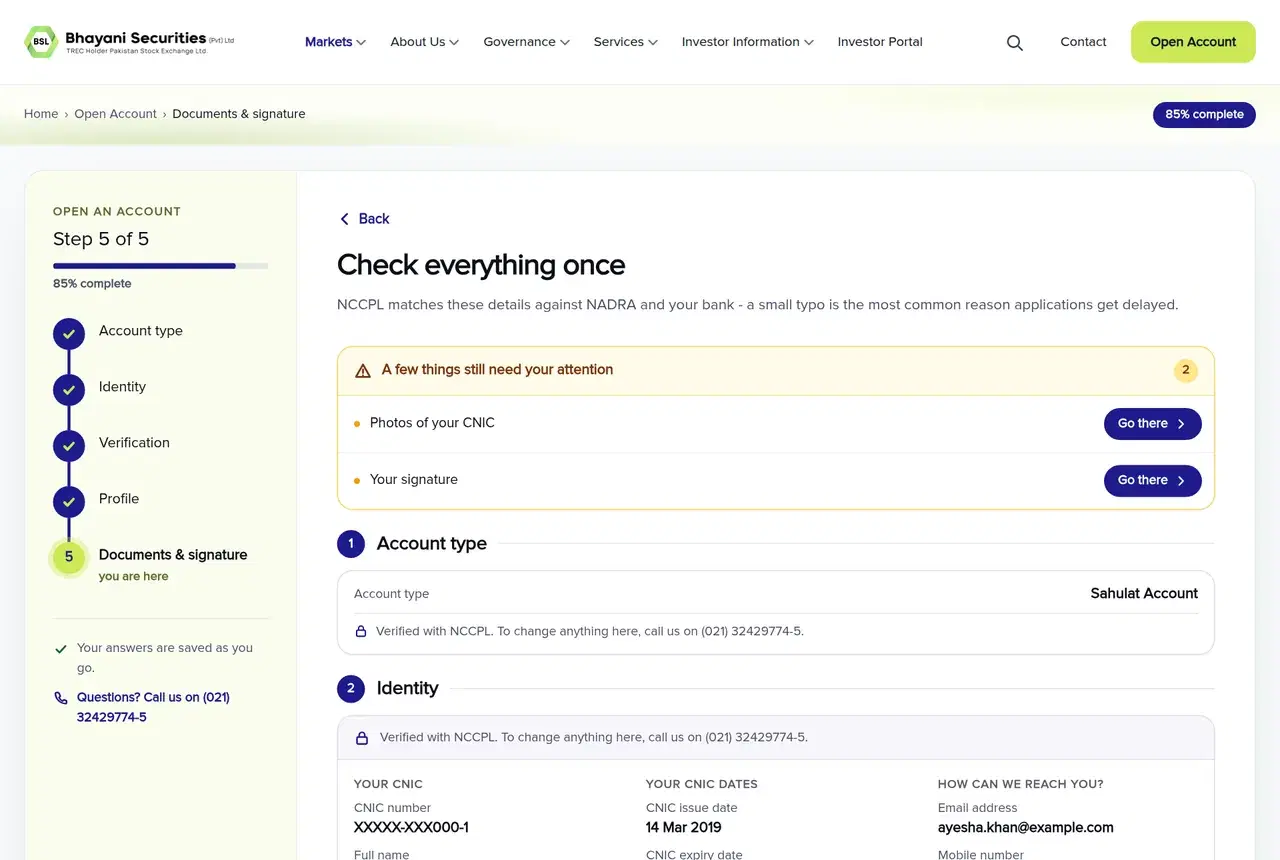
Task: Click the CNIC number XXXXX-XXX000-1
Action: 411,828
